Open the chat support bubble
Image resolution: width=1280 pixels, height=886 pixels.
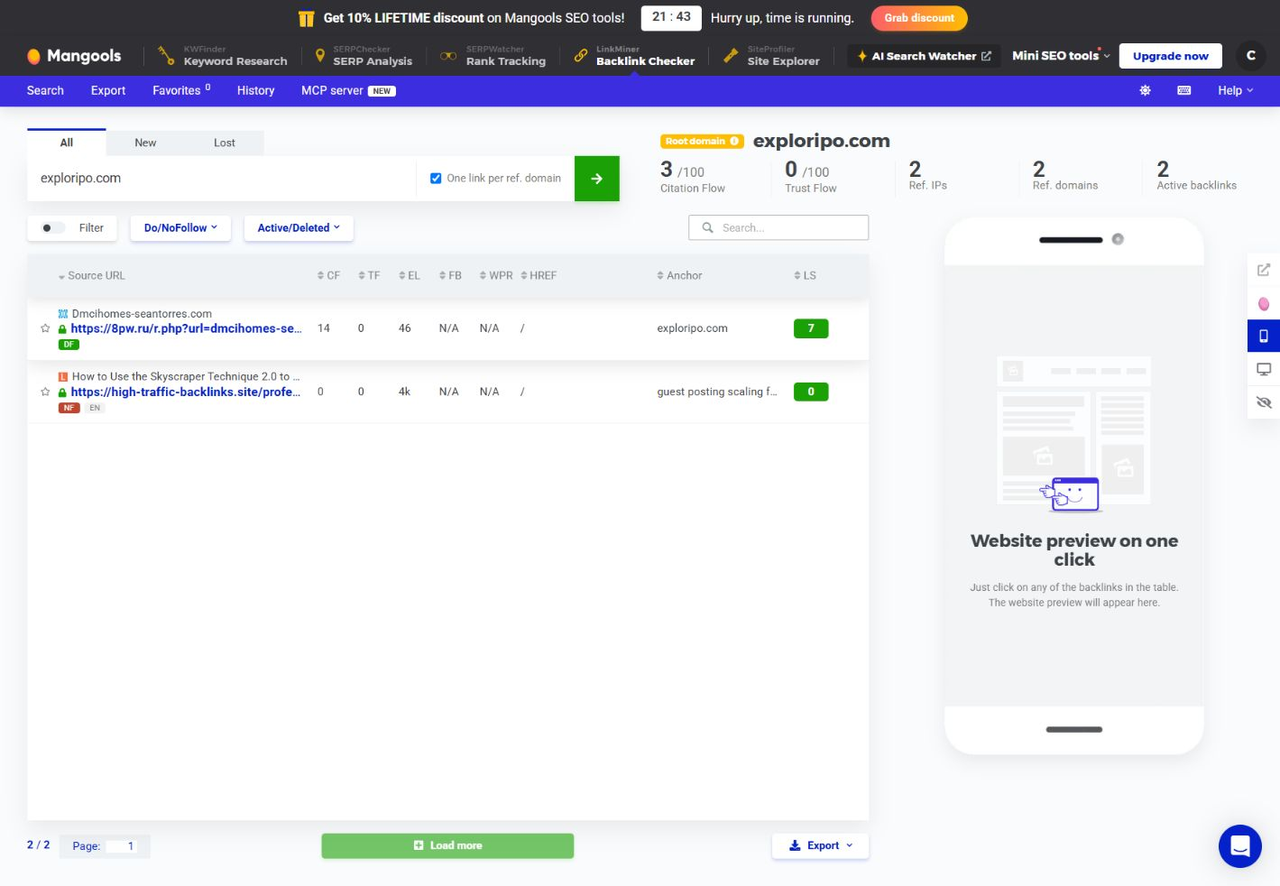[x=1240, y=846]
